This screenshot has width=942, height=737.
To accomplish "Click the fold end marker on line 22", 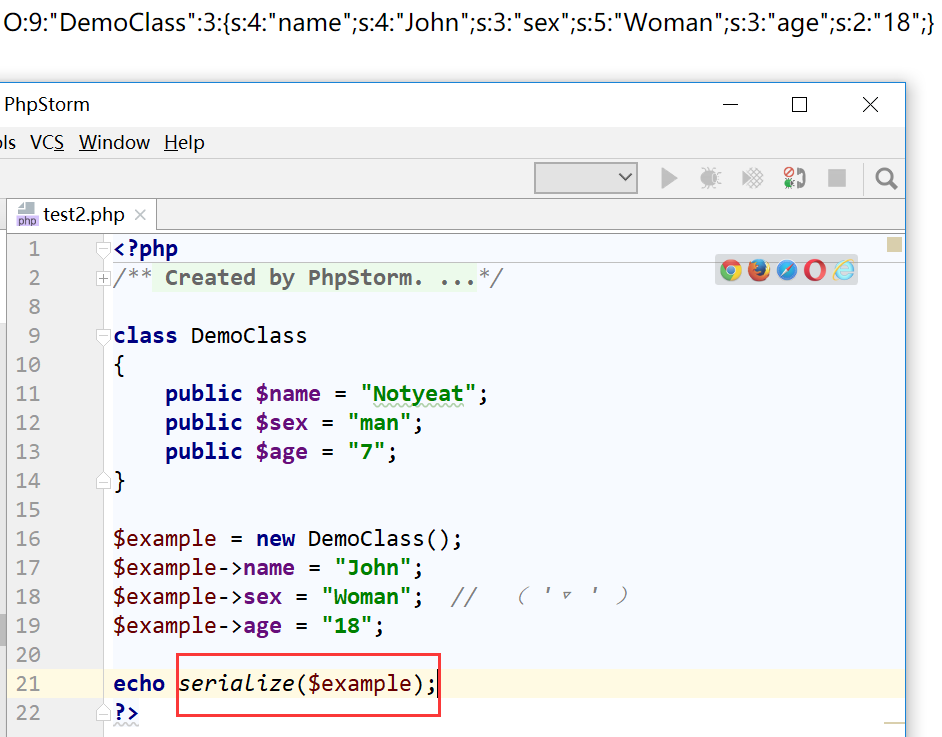I will point(103,712).
